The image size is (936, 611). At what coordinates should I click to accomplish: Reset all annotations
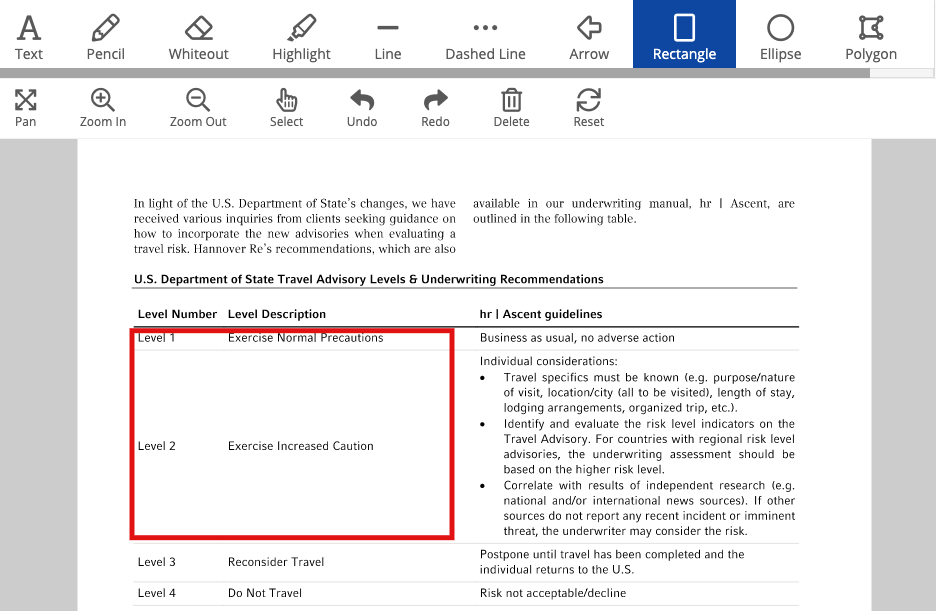pyautogui.click(x=588, y=104)
